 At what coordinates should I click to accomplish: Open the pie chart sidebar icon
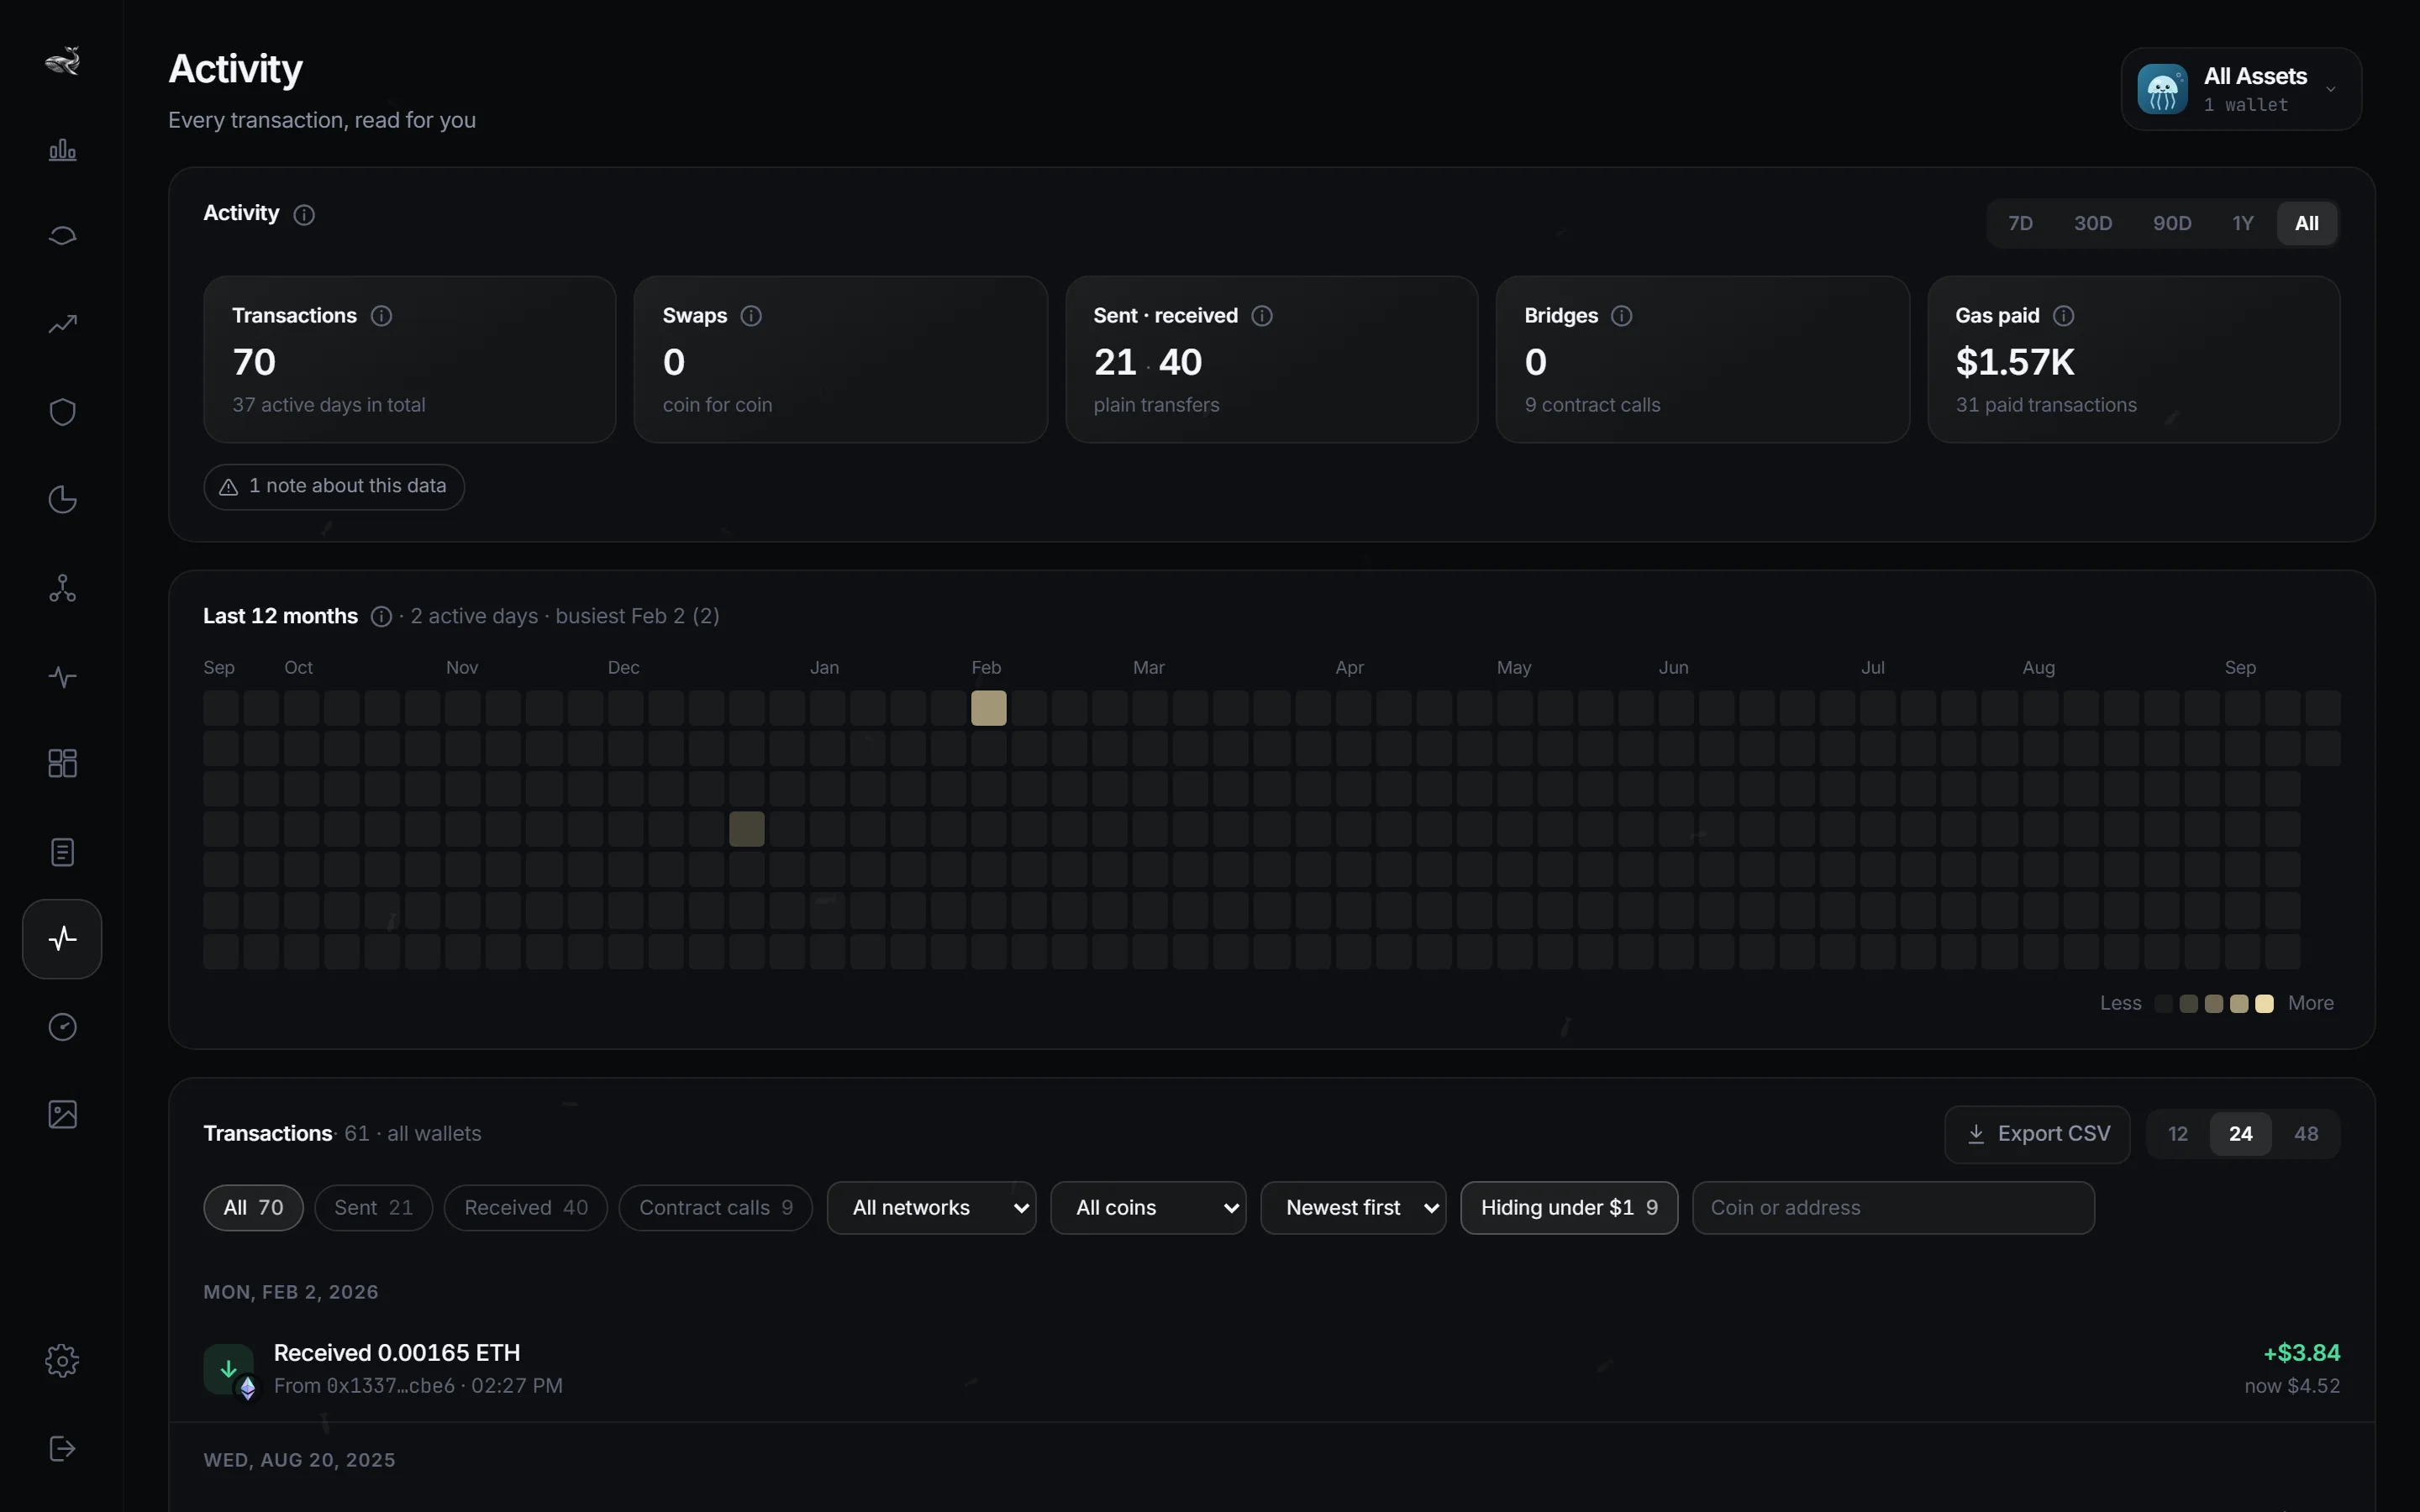click(62, 500)
